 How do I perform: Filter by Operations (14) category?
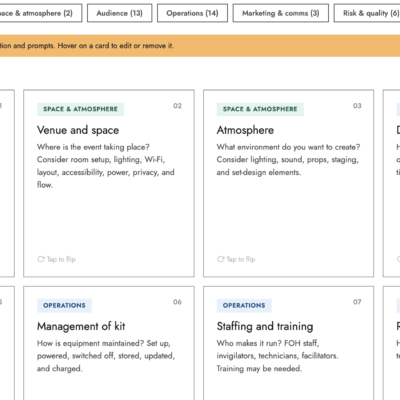[x=192, y=13]
